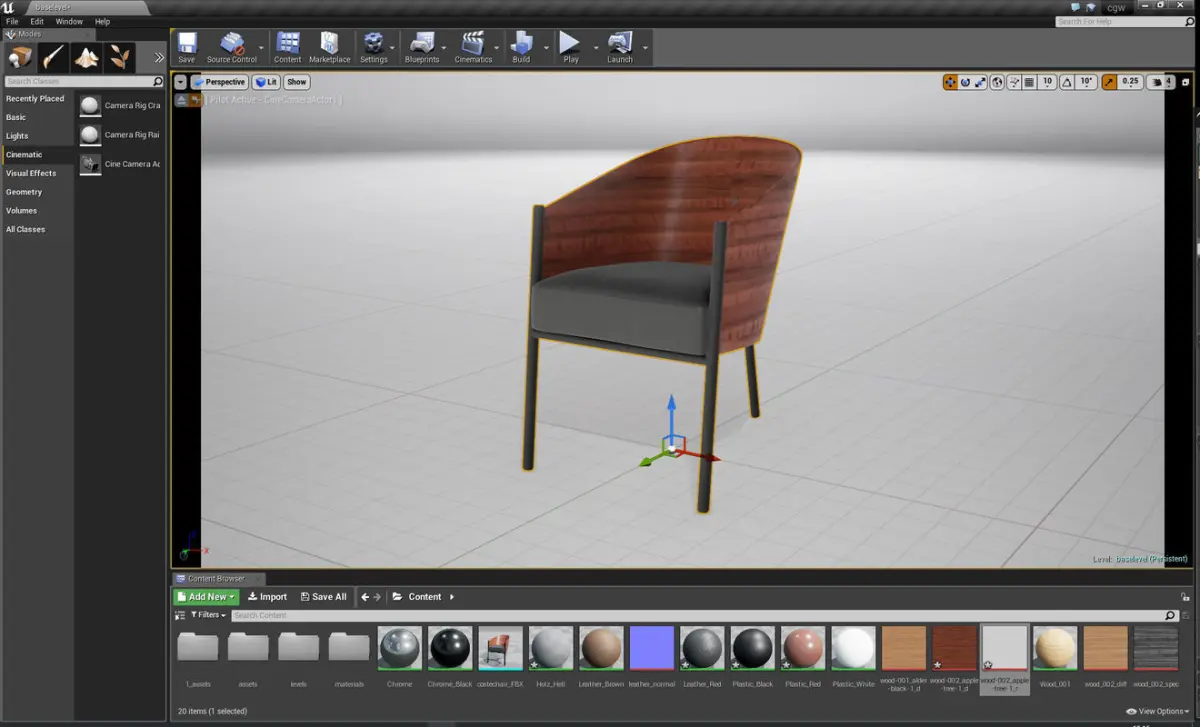1200x727 pixels.
Task: Open viewport options arrow dropdown
Action: (x=181, y=82)
